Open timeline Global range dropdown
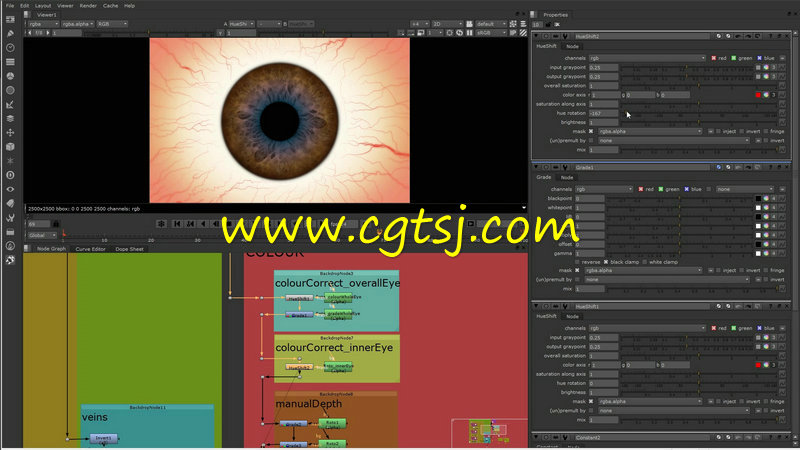This screenshot has height=450, width=800. [x=42, y=236]
